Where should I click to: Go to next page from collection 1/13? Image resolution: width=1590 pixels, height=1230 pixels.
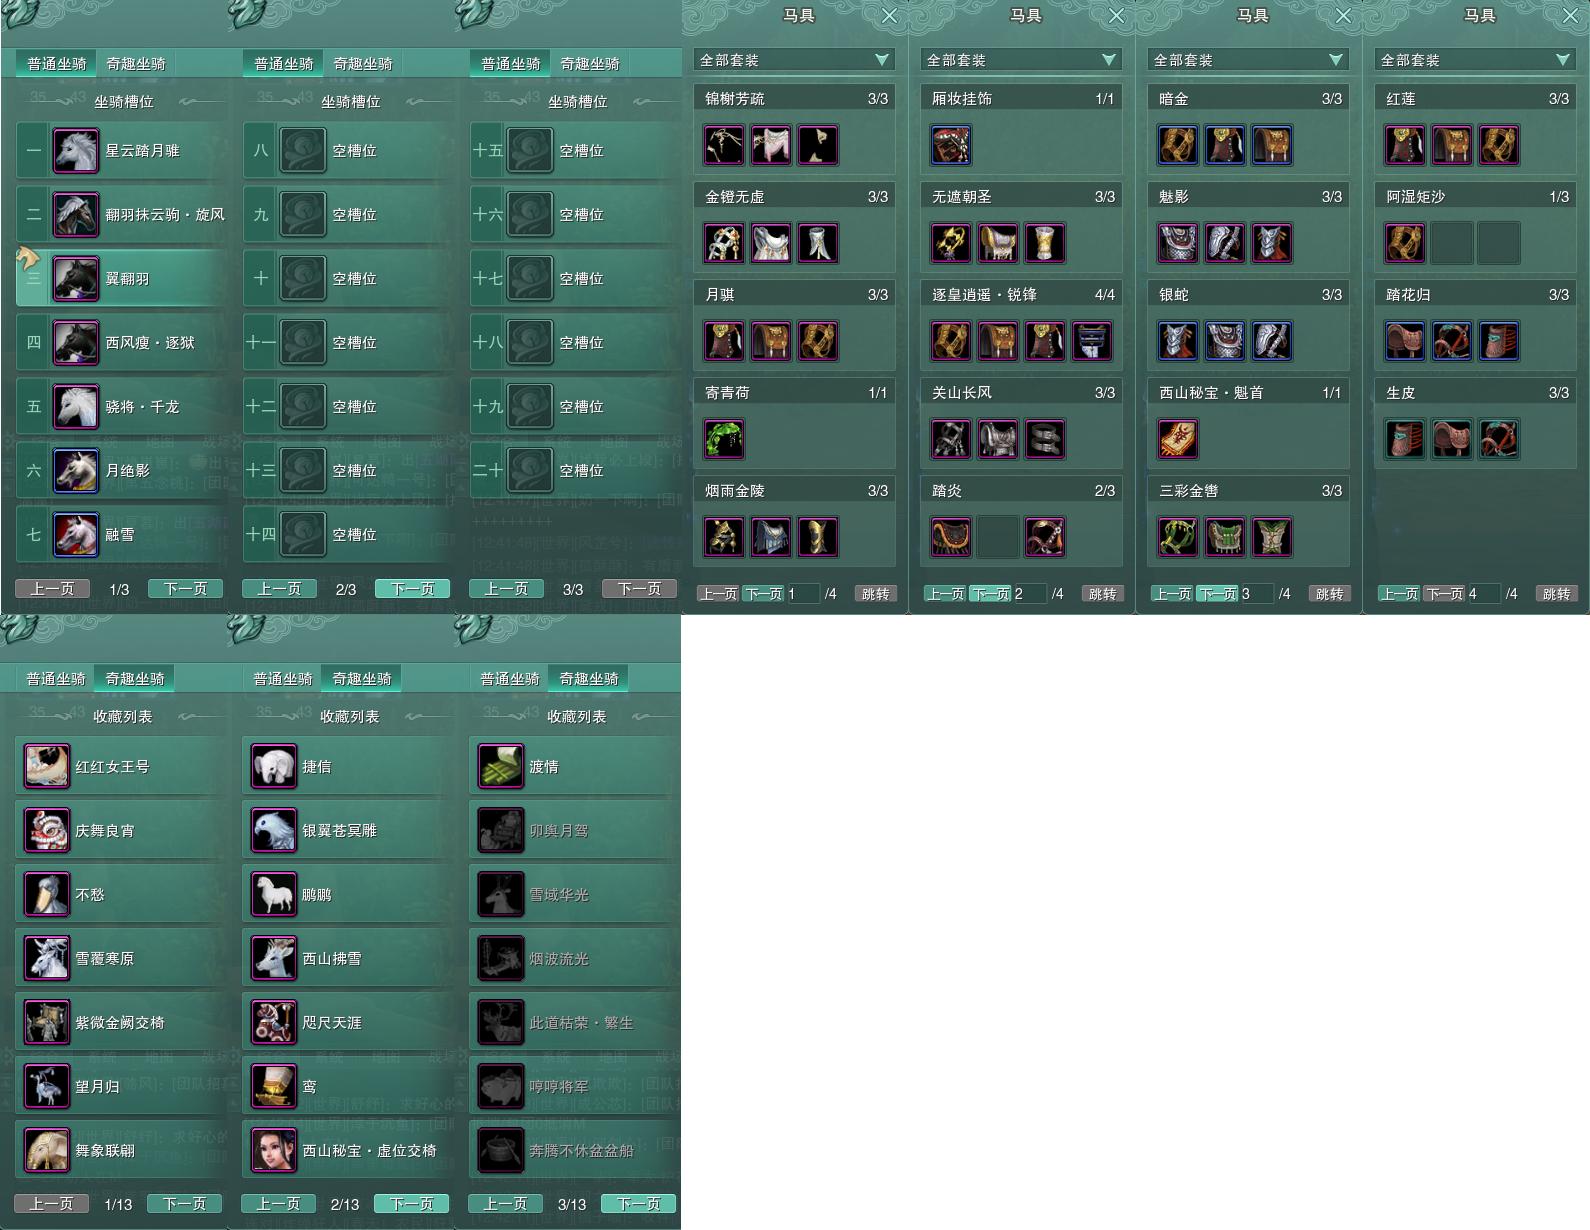(184, 1204)
